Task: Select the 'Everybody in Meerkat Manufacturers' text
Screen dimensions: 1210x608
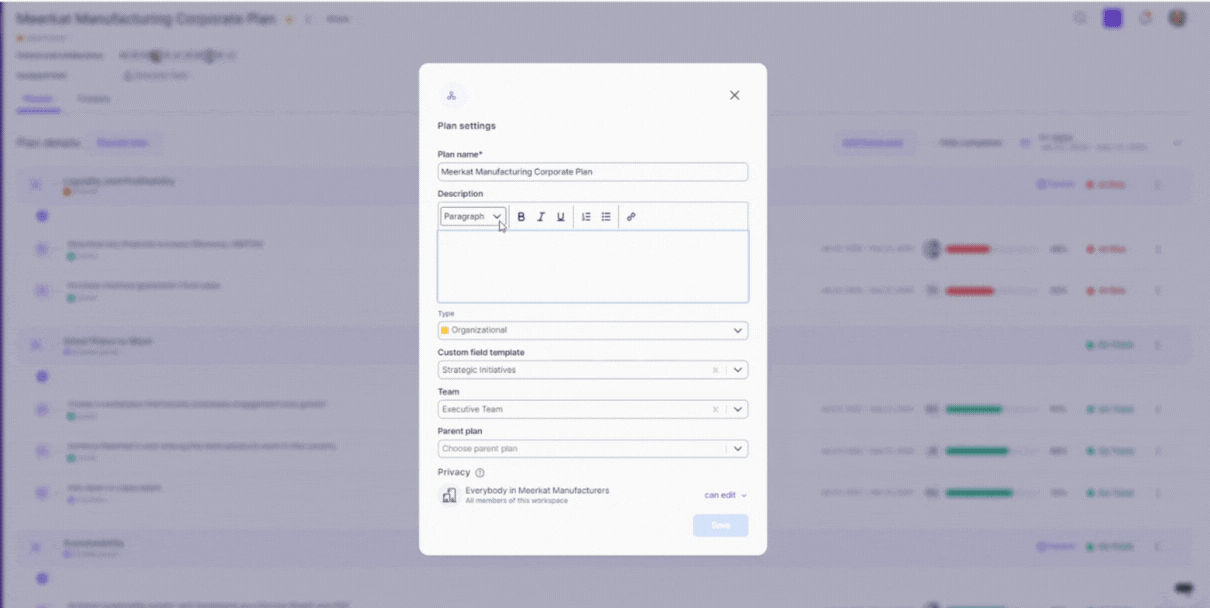Action: 537,490
